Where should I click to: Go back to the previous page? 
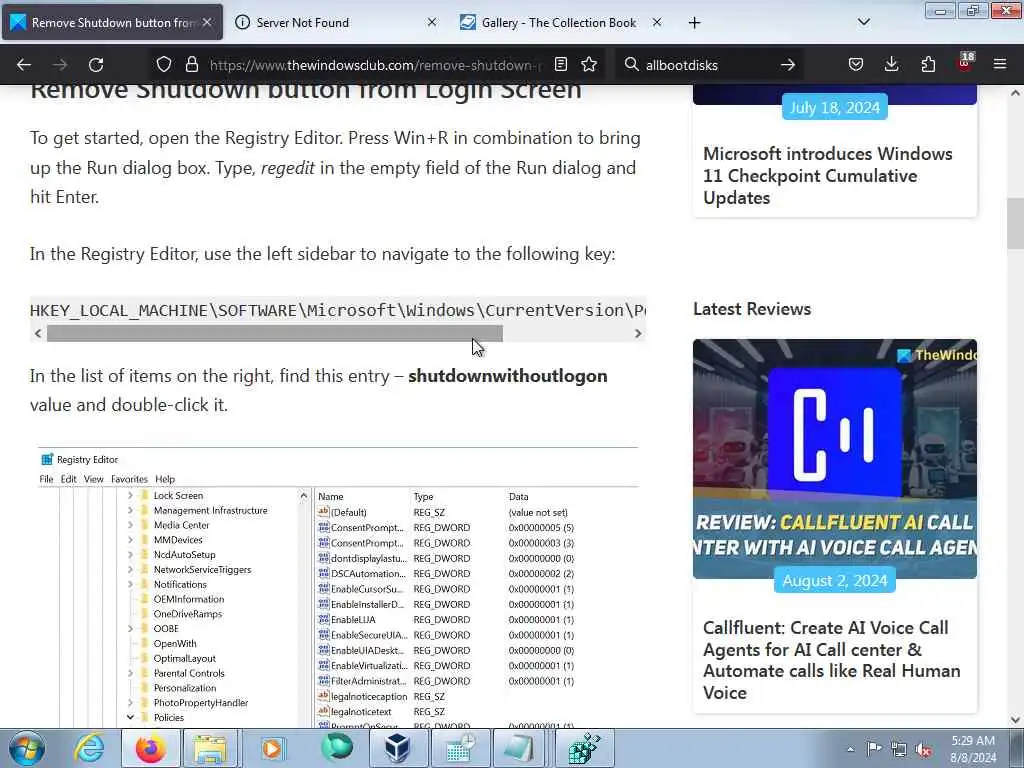click(x=24, y=65)
